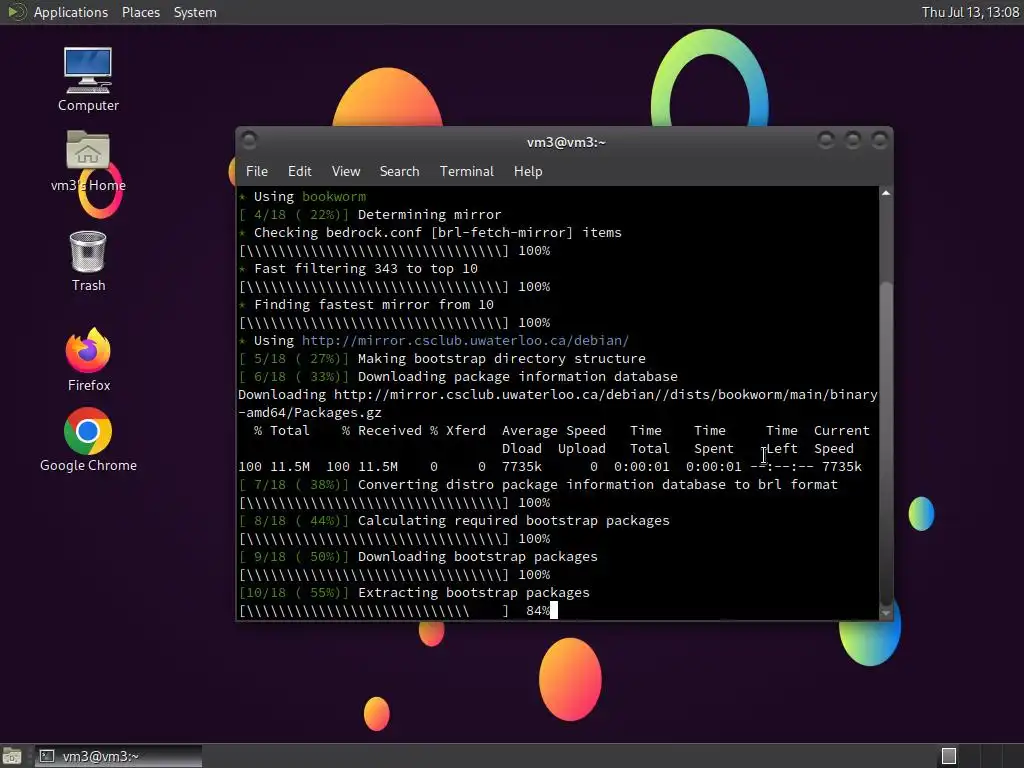1024x768 pixels.
Task: Launch Firefox from the desktop
Action: tap(88, 360)
